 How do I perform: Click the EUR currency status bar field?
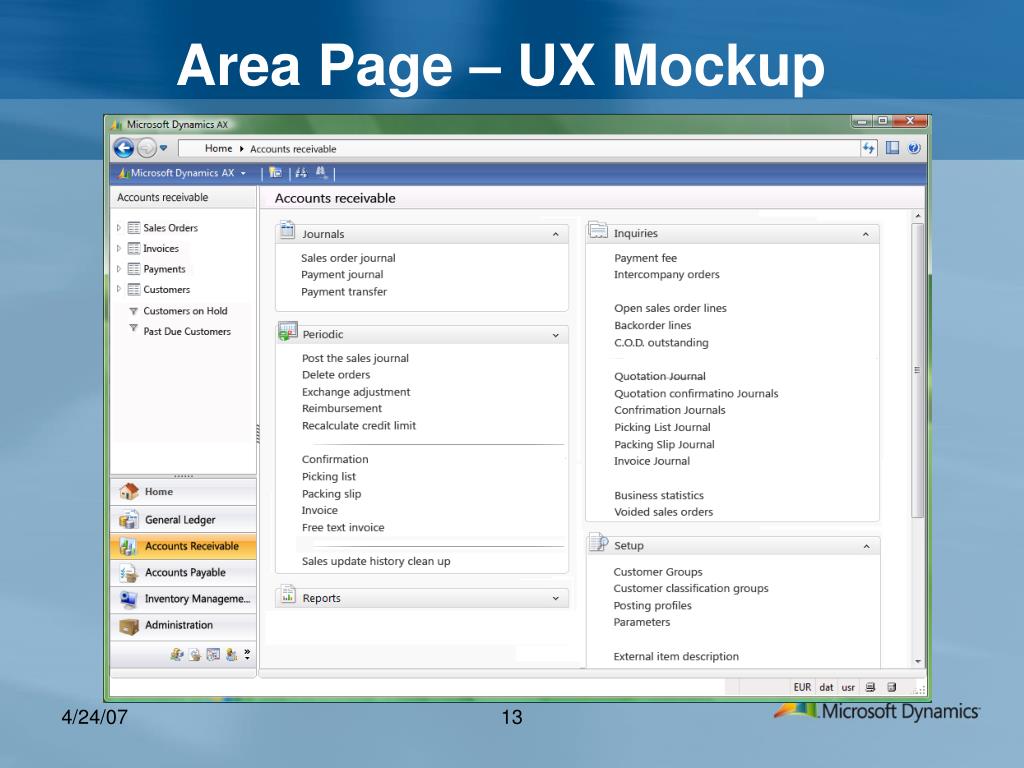pos(802,687)
